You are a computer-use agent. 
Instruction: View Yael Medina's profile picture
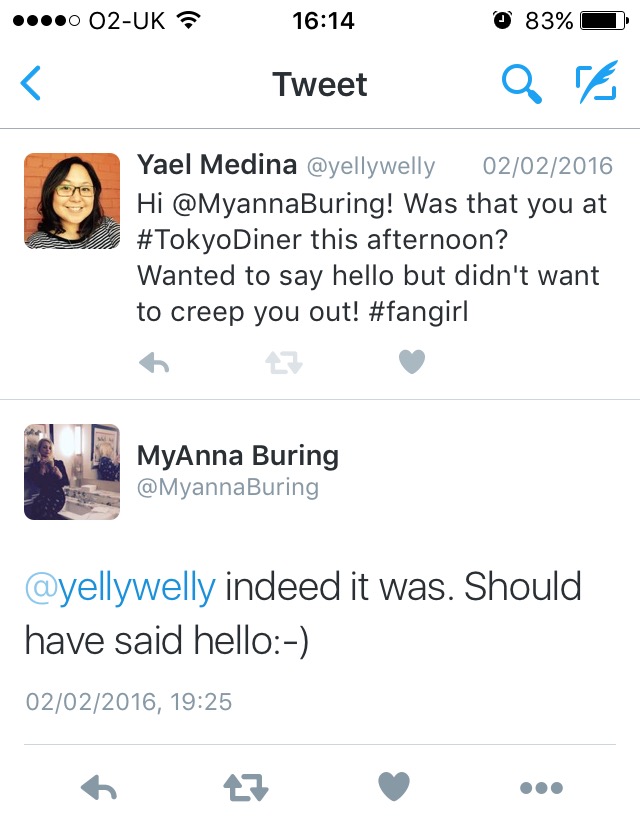71,201
